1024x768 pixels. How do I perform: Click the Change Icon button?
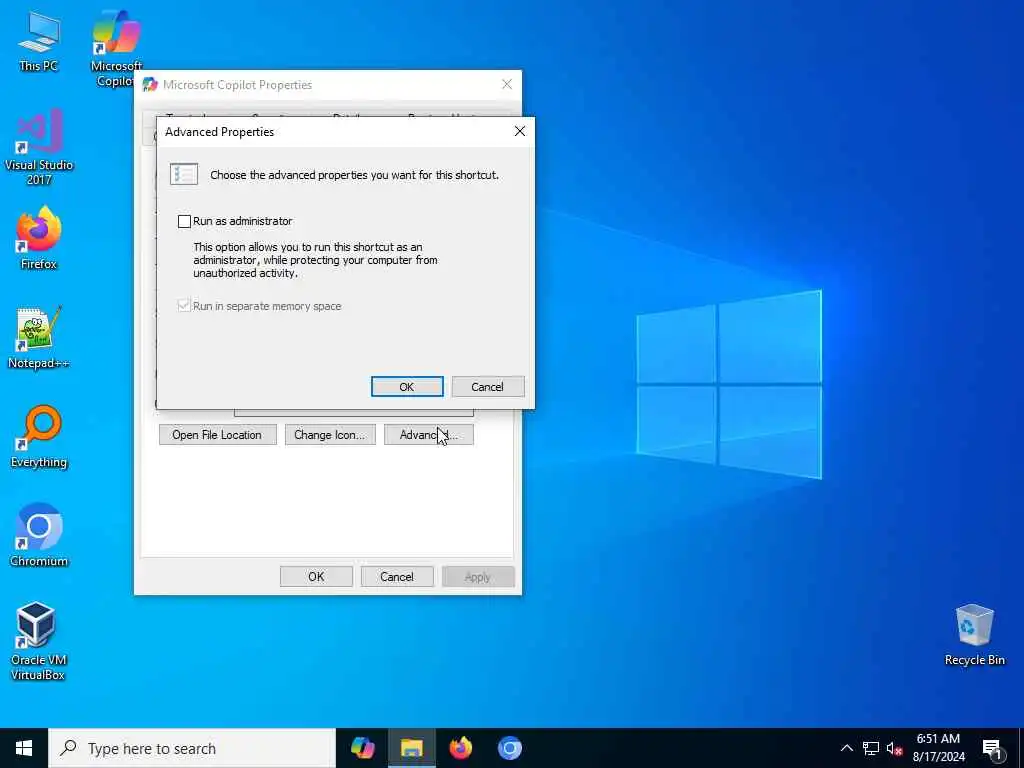click(330, 435)
